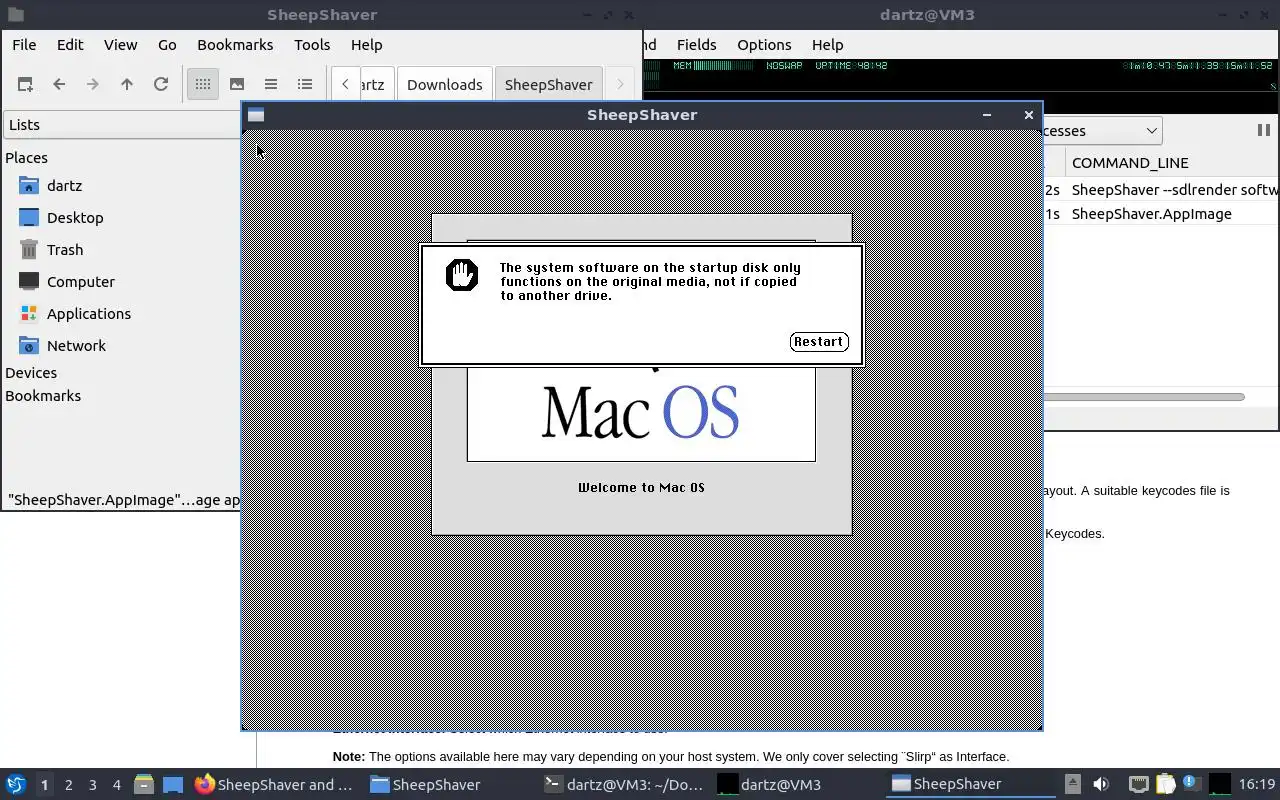
Task: Open the Tools menu in the file manager
Action: point(312,45)
